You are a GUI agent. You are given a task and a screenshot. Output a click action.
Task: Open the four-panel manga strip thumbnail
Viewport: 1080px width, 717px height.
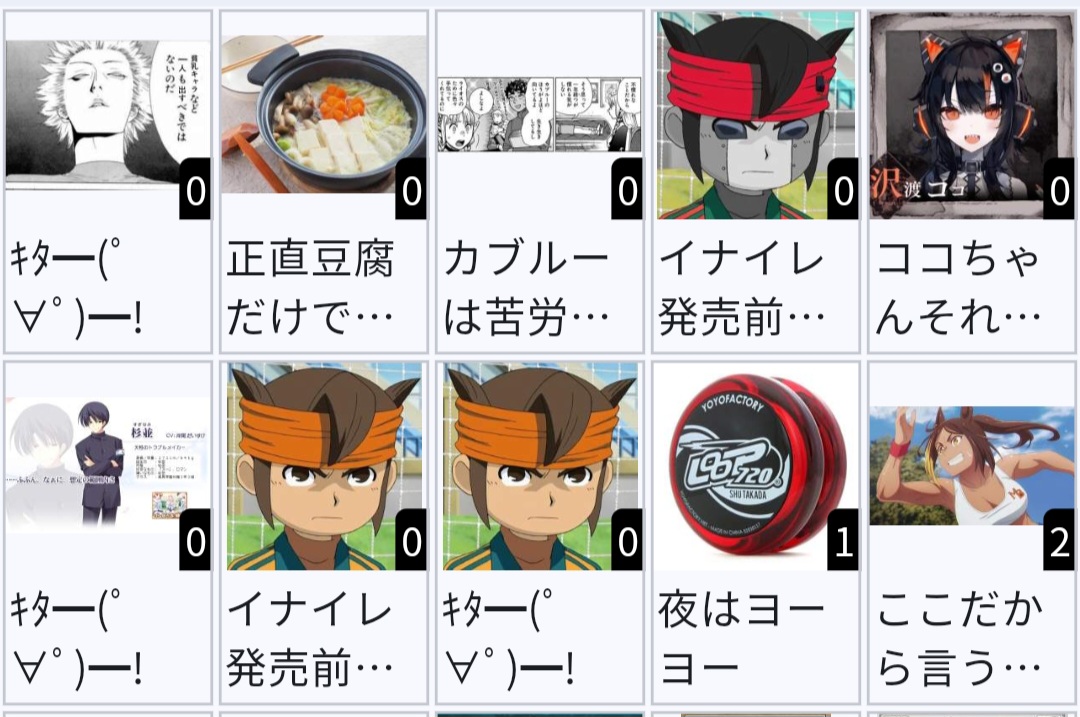[539, 114]
